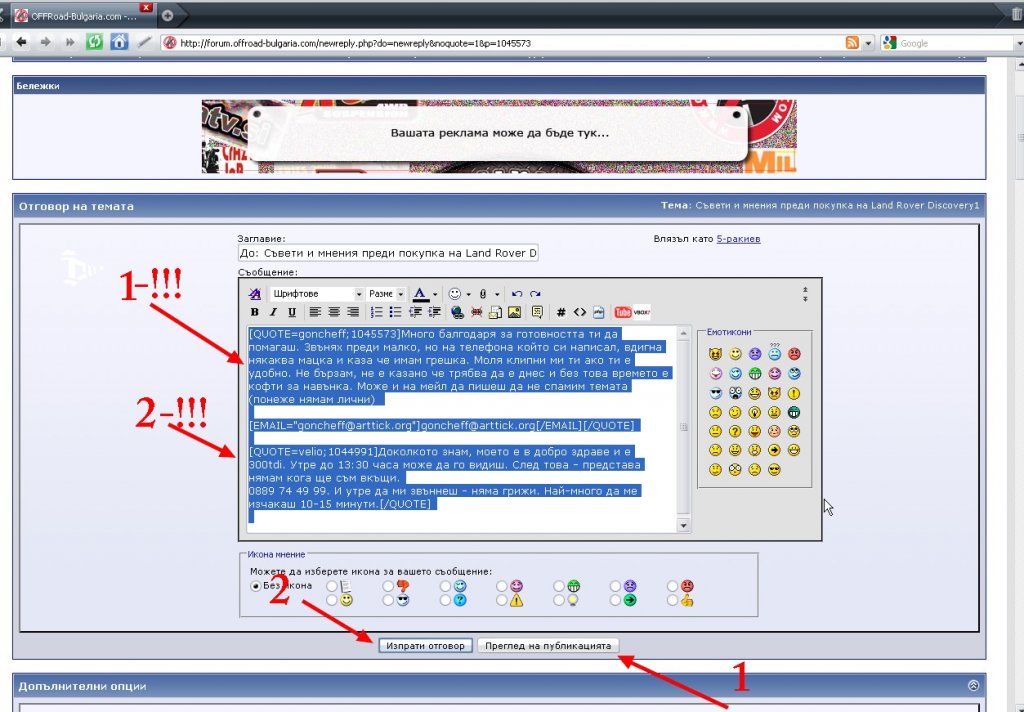The image size is (1024, 712).
Task: Undo the last editor action
Action: coord(517,294)
